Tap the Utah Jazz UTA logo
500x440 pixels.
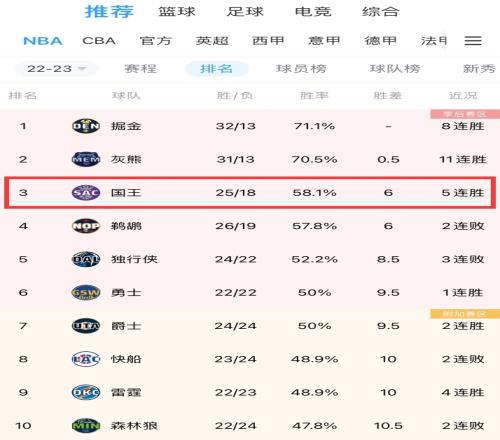click(x=86, y=326)
